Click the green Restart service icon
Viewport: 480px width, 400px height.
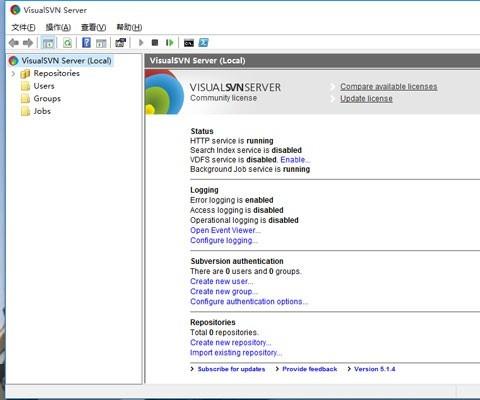169,43
